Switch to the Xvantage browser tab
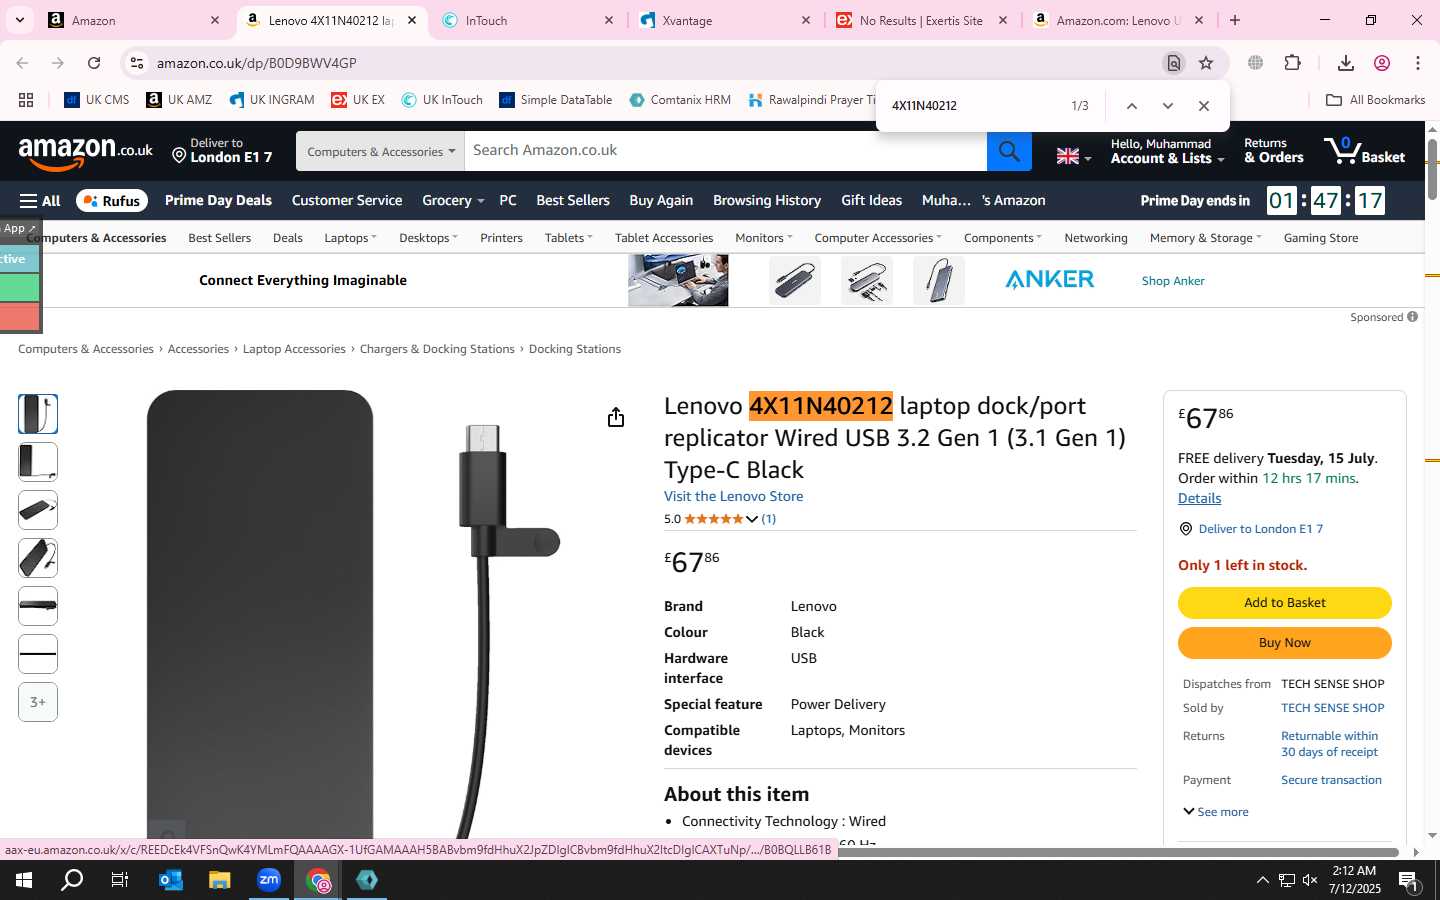 click(x=727, y=20)
